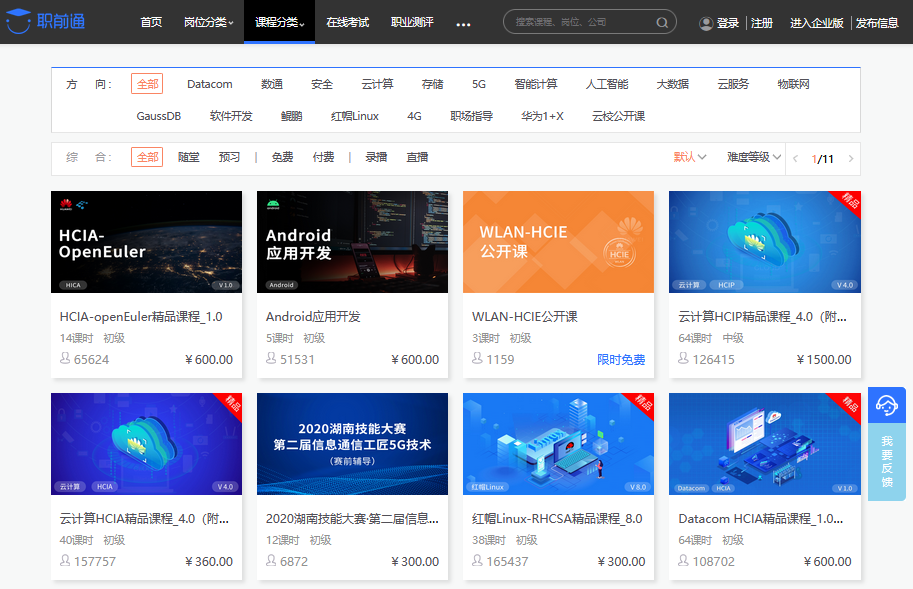913x589 pixels.
Task: Open the three-dots more menu in navbar
Action: (463, 24)
